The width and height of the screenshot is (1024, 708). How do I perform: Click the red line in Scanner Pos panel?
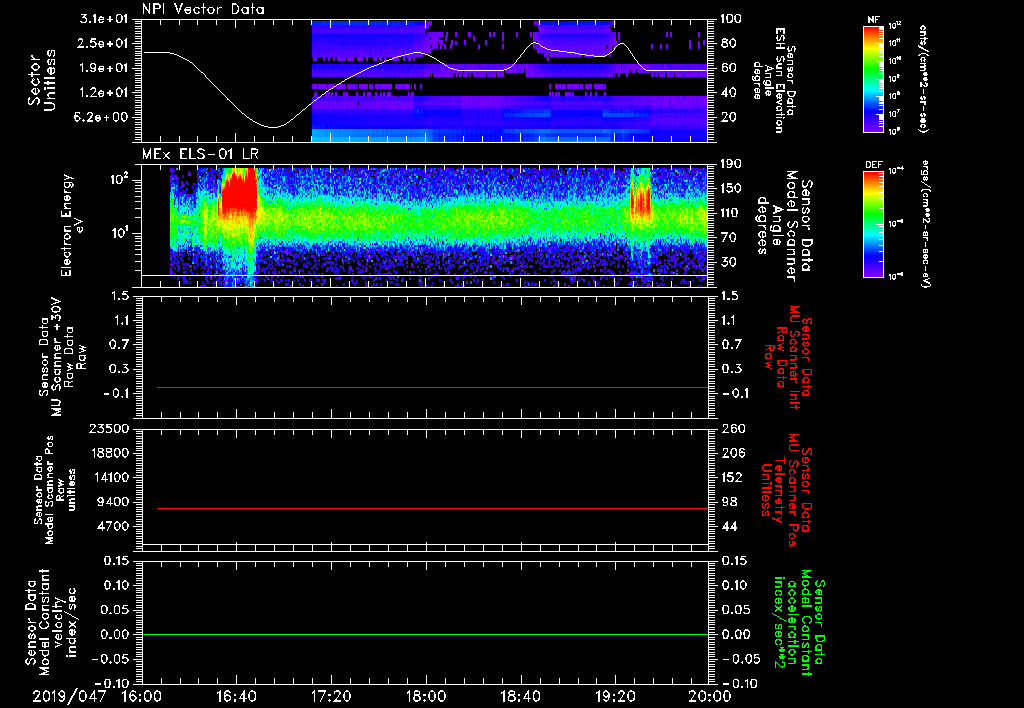click(x=432, y=508)
